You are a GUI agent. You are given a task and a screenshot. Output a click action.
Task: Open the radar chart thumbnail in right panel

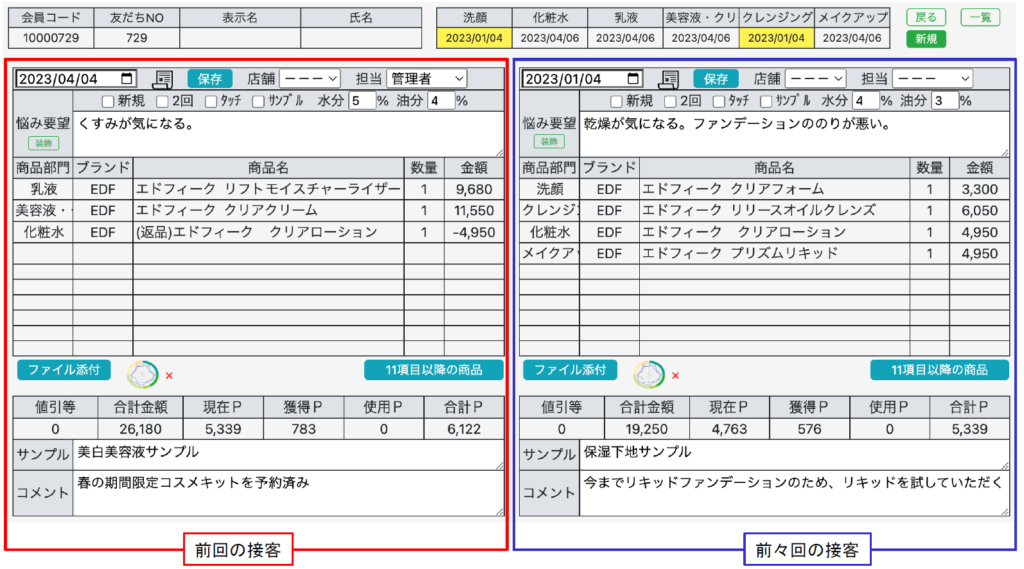[649, 374]
